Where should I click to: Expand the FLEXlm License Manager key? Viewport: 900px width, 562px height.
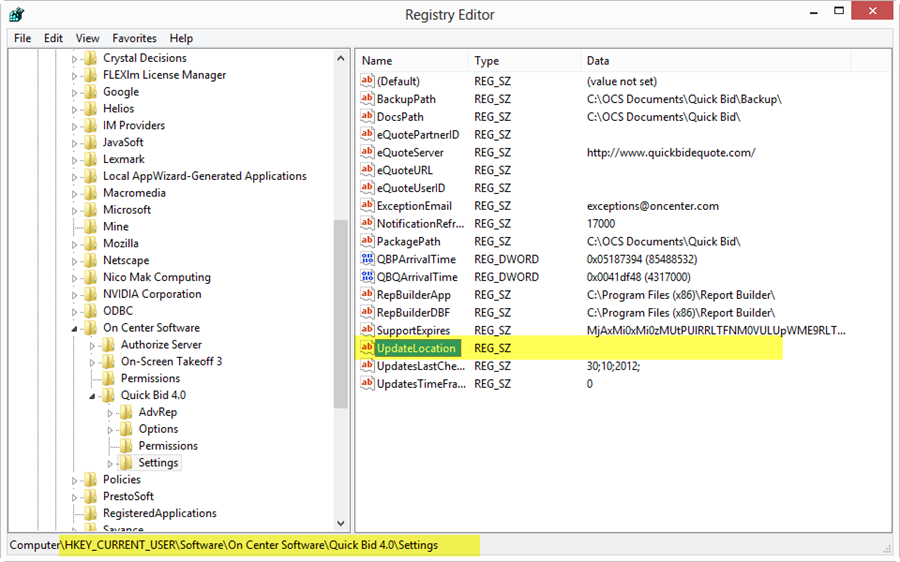tap(74, 75)
